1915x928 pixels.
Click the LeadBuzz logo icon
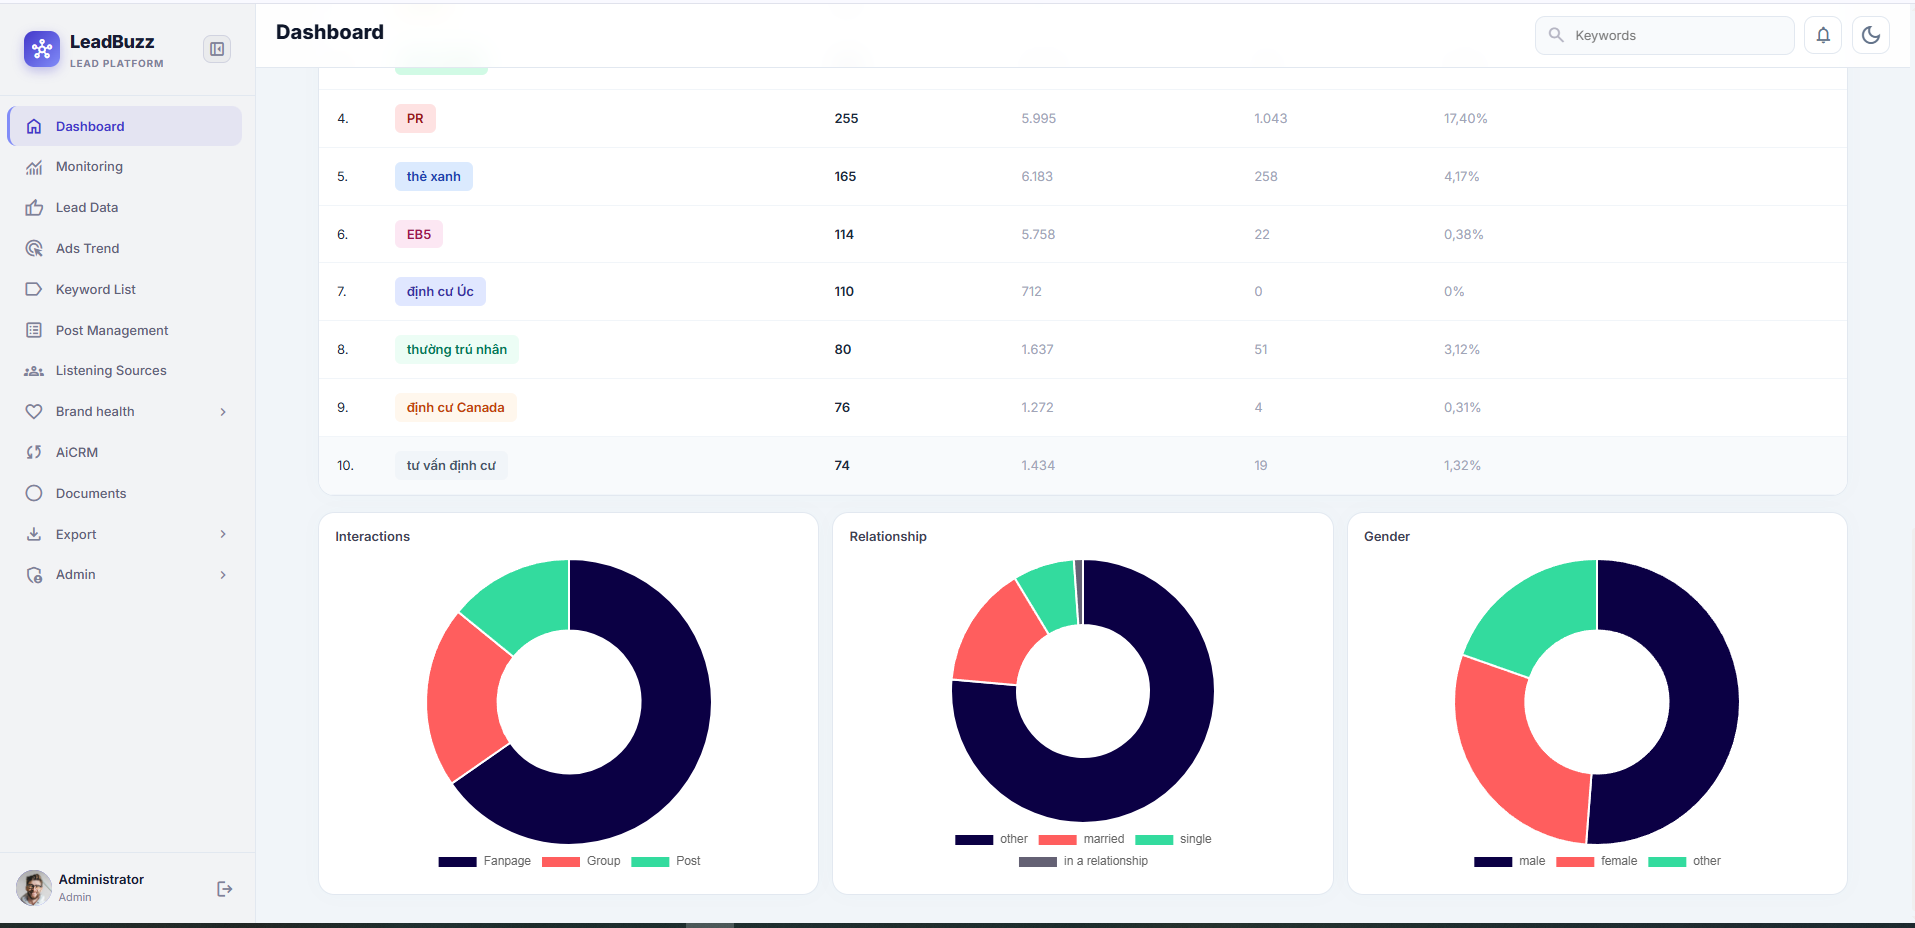pos(42,49)
